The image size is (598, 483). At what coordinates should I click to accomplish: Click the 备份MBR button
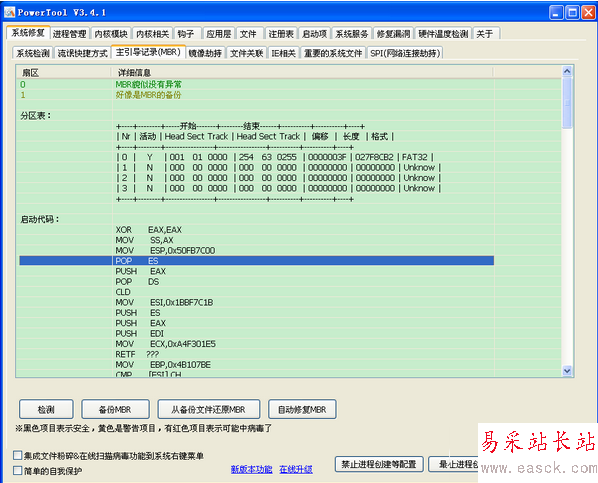(x=115, y=409)
